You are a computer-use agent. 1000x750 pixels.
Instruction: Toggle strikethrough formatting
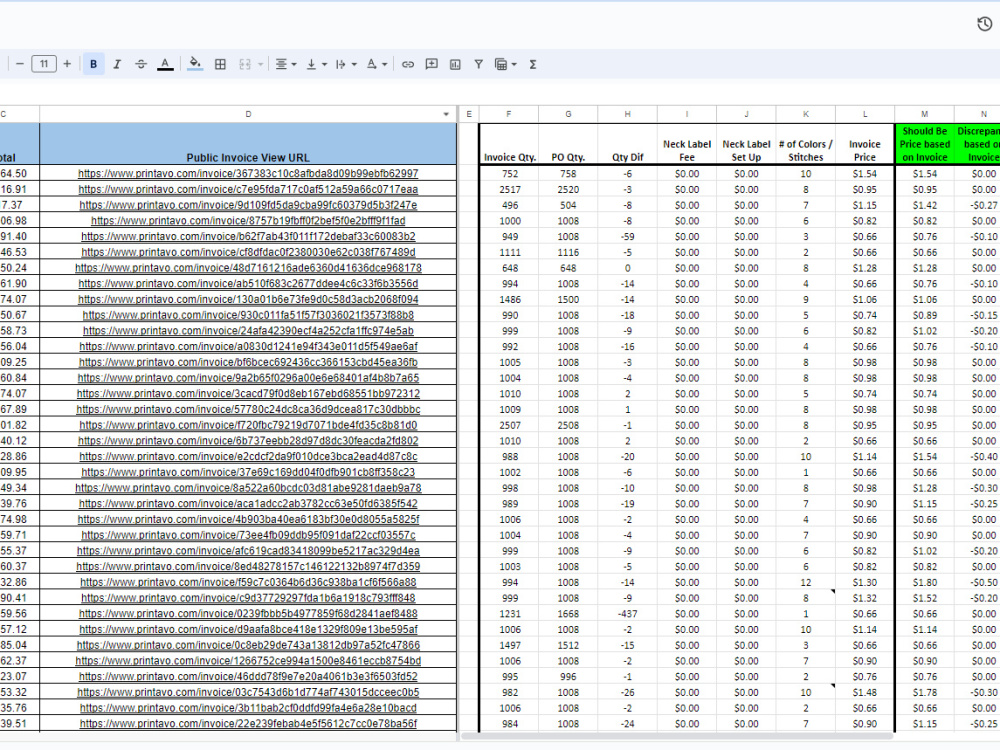pyautogui.click(x=141, y=64)
